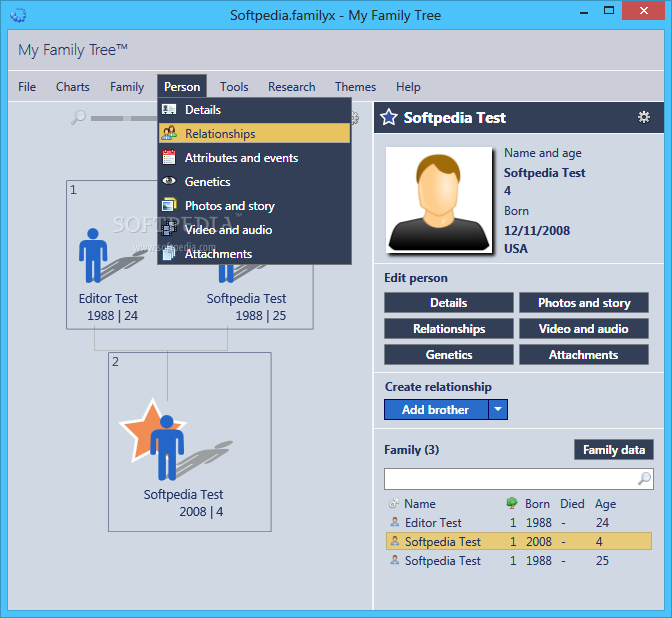Click the Details button under Edit person

pyautogui.click(x=449, y=303)
